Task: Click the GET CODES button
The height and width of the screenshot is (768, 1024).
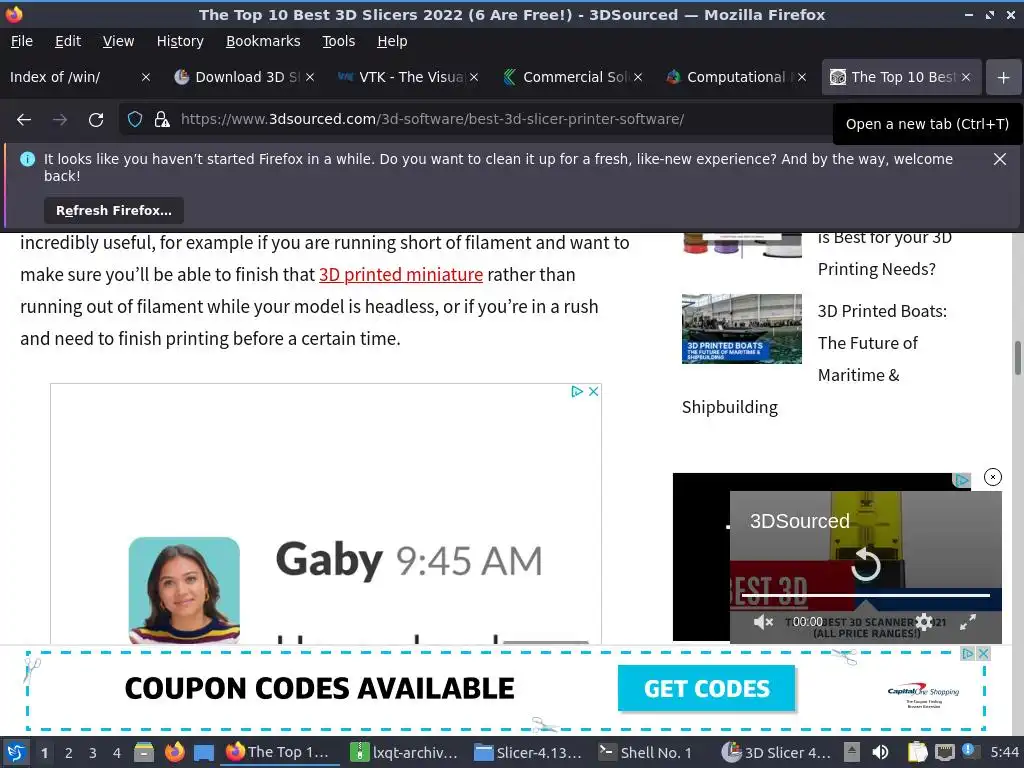Action: coord(707,688)
